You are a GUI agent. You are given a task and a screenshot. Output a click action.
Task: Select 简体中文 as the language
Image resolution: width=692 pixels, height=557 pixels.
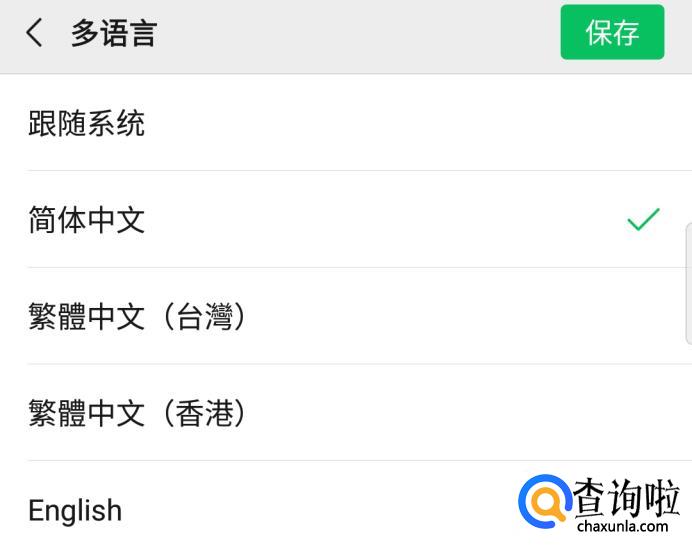[x=87, y=220]
